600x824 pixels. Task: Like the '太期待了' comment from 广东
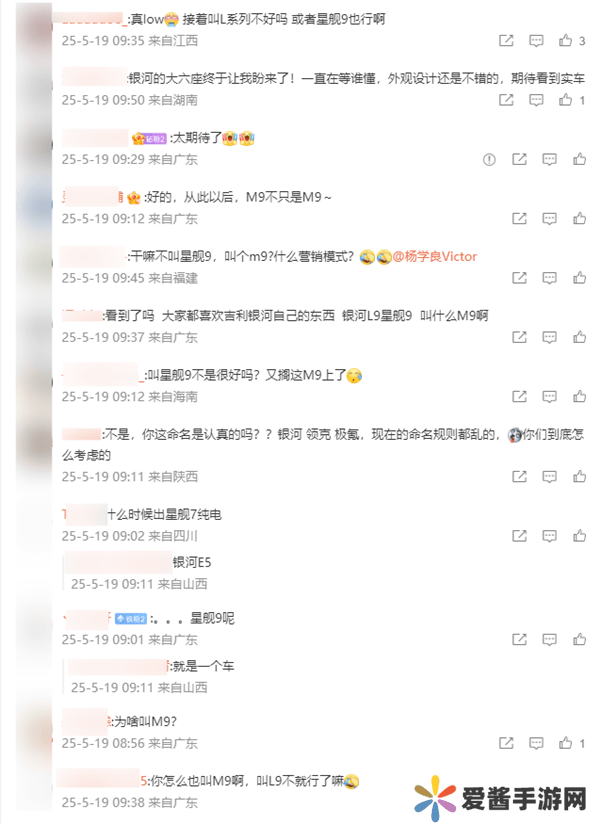(580, 159)
